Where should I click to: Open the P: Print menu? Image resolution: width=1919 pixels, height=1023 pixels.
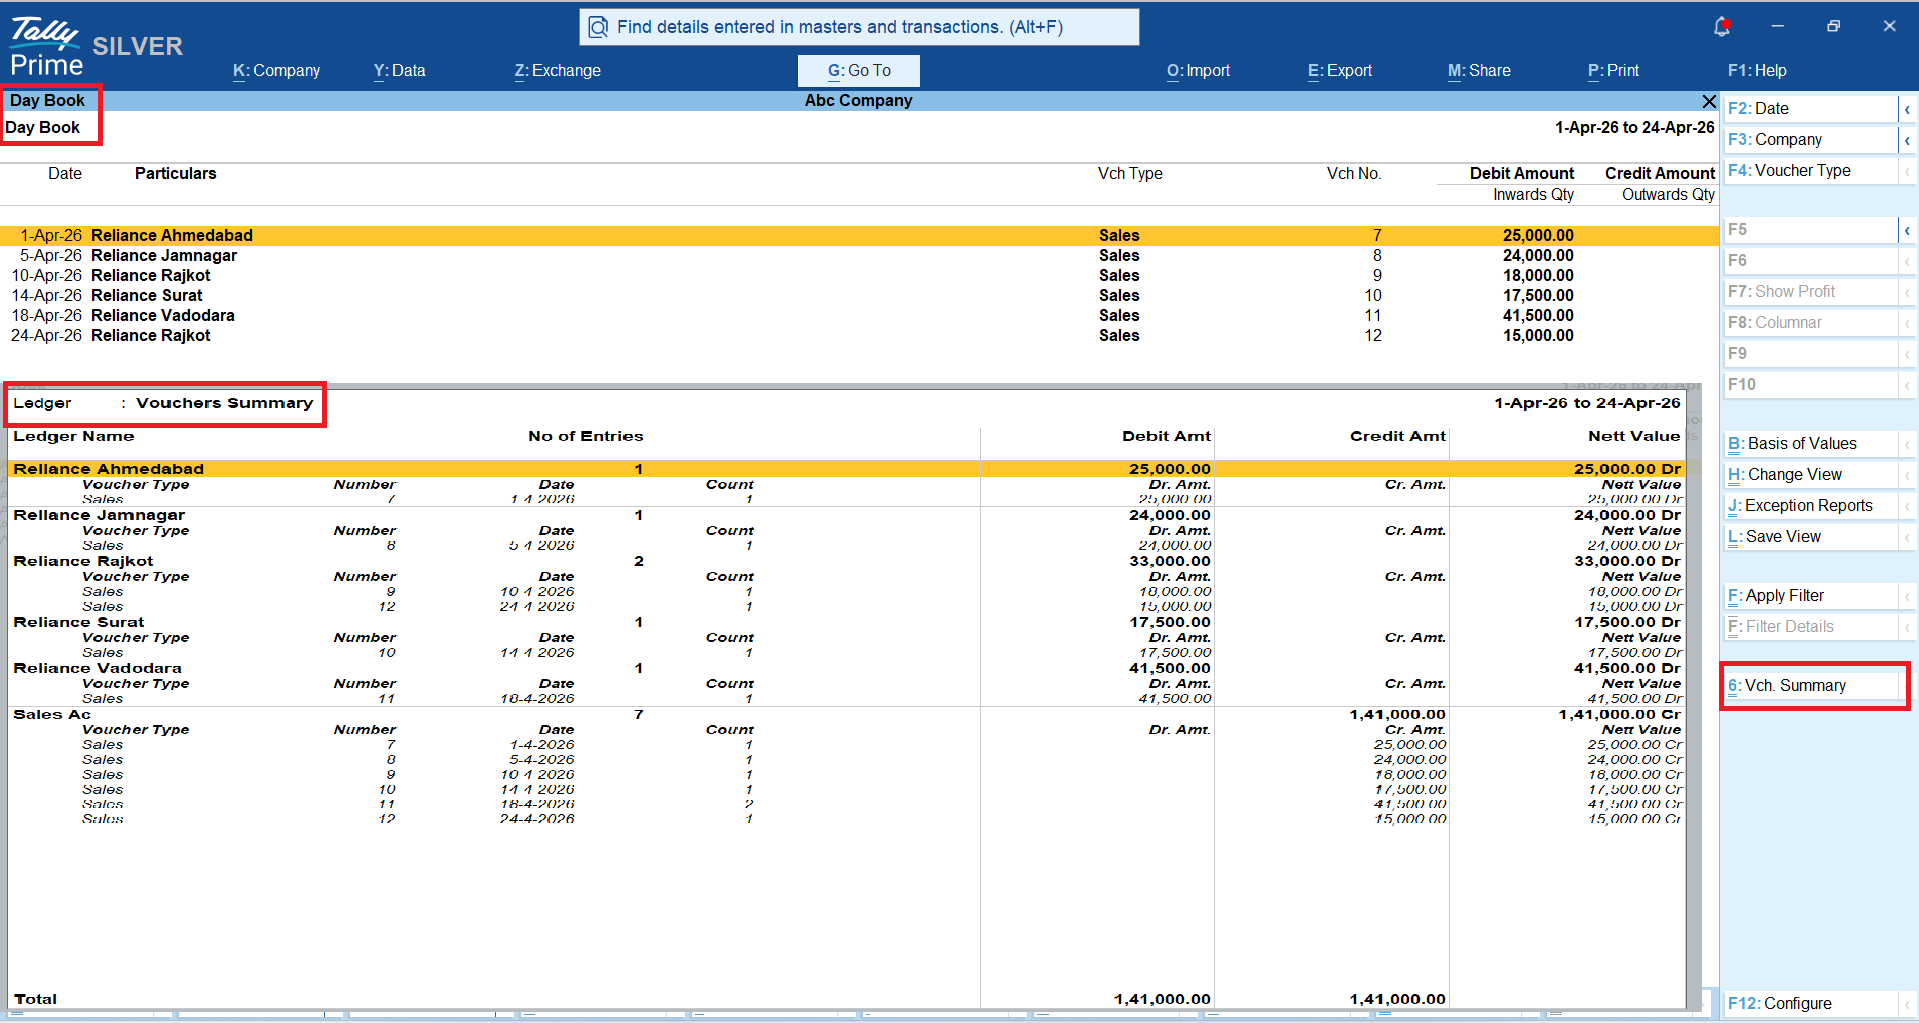(x=1613, y=70)
